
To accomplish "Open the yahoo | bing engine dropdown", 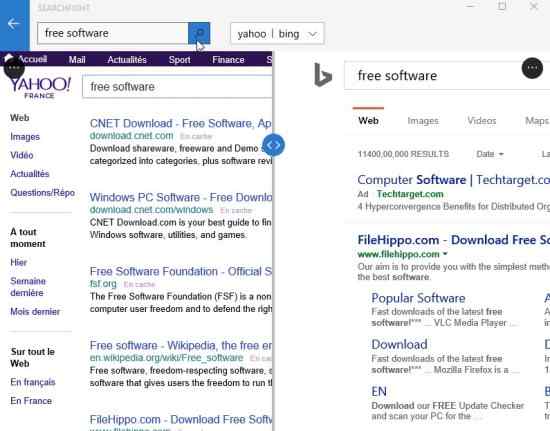I will click(277, 34).
